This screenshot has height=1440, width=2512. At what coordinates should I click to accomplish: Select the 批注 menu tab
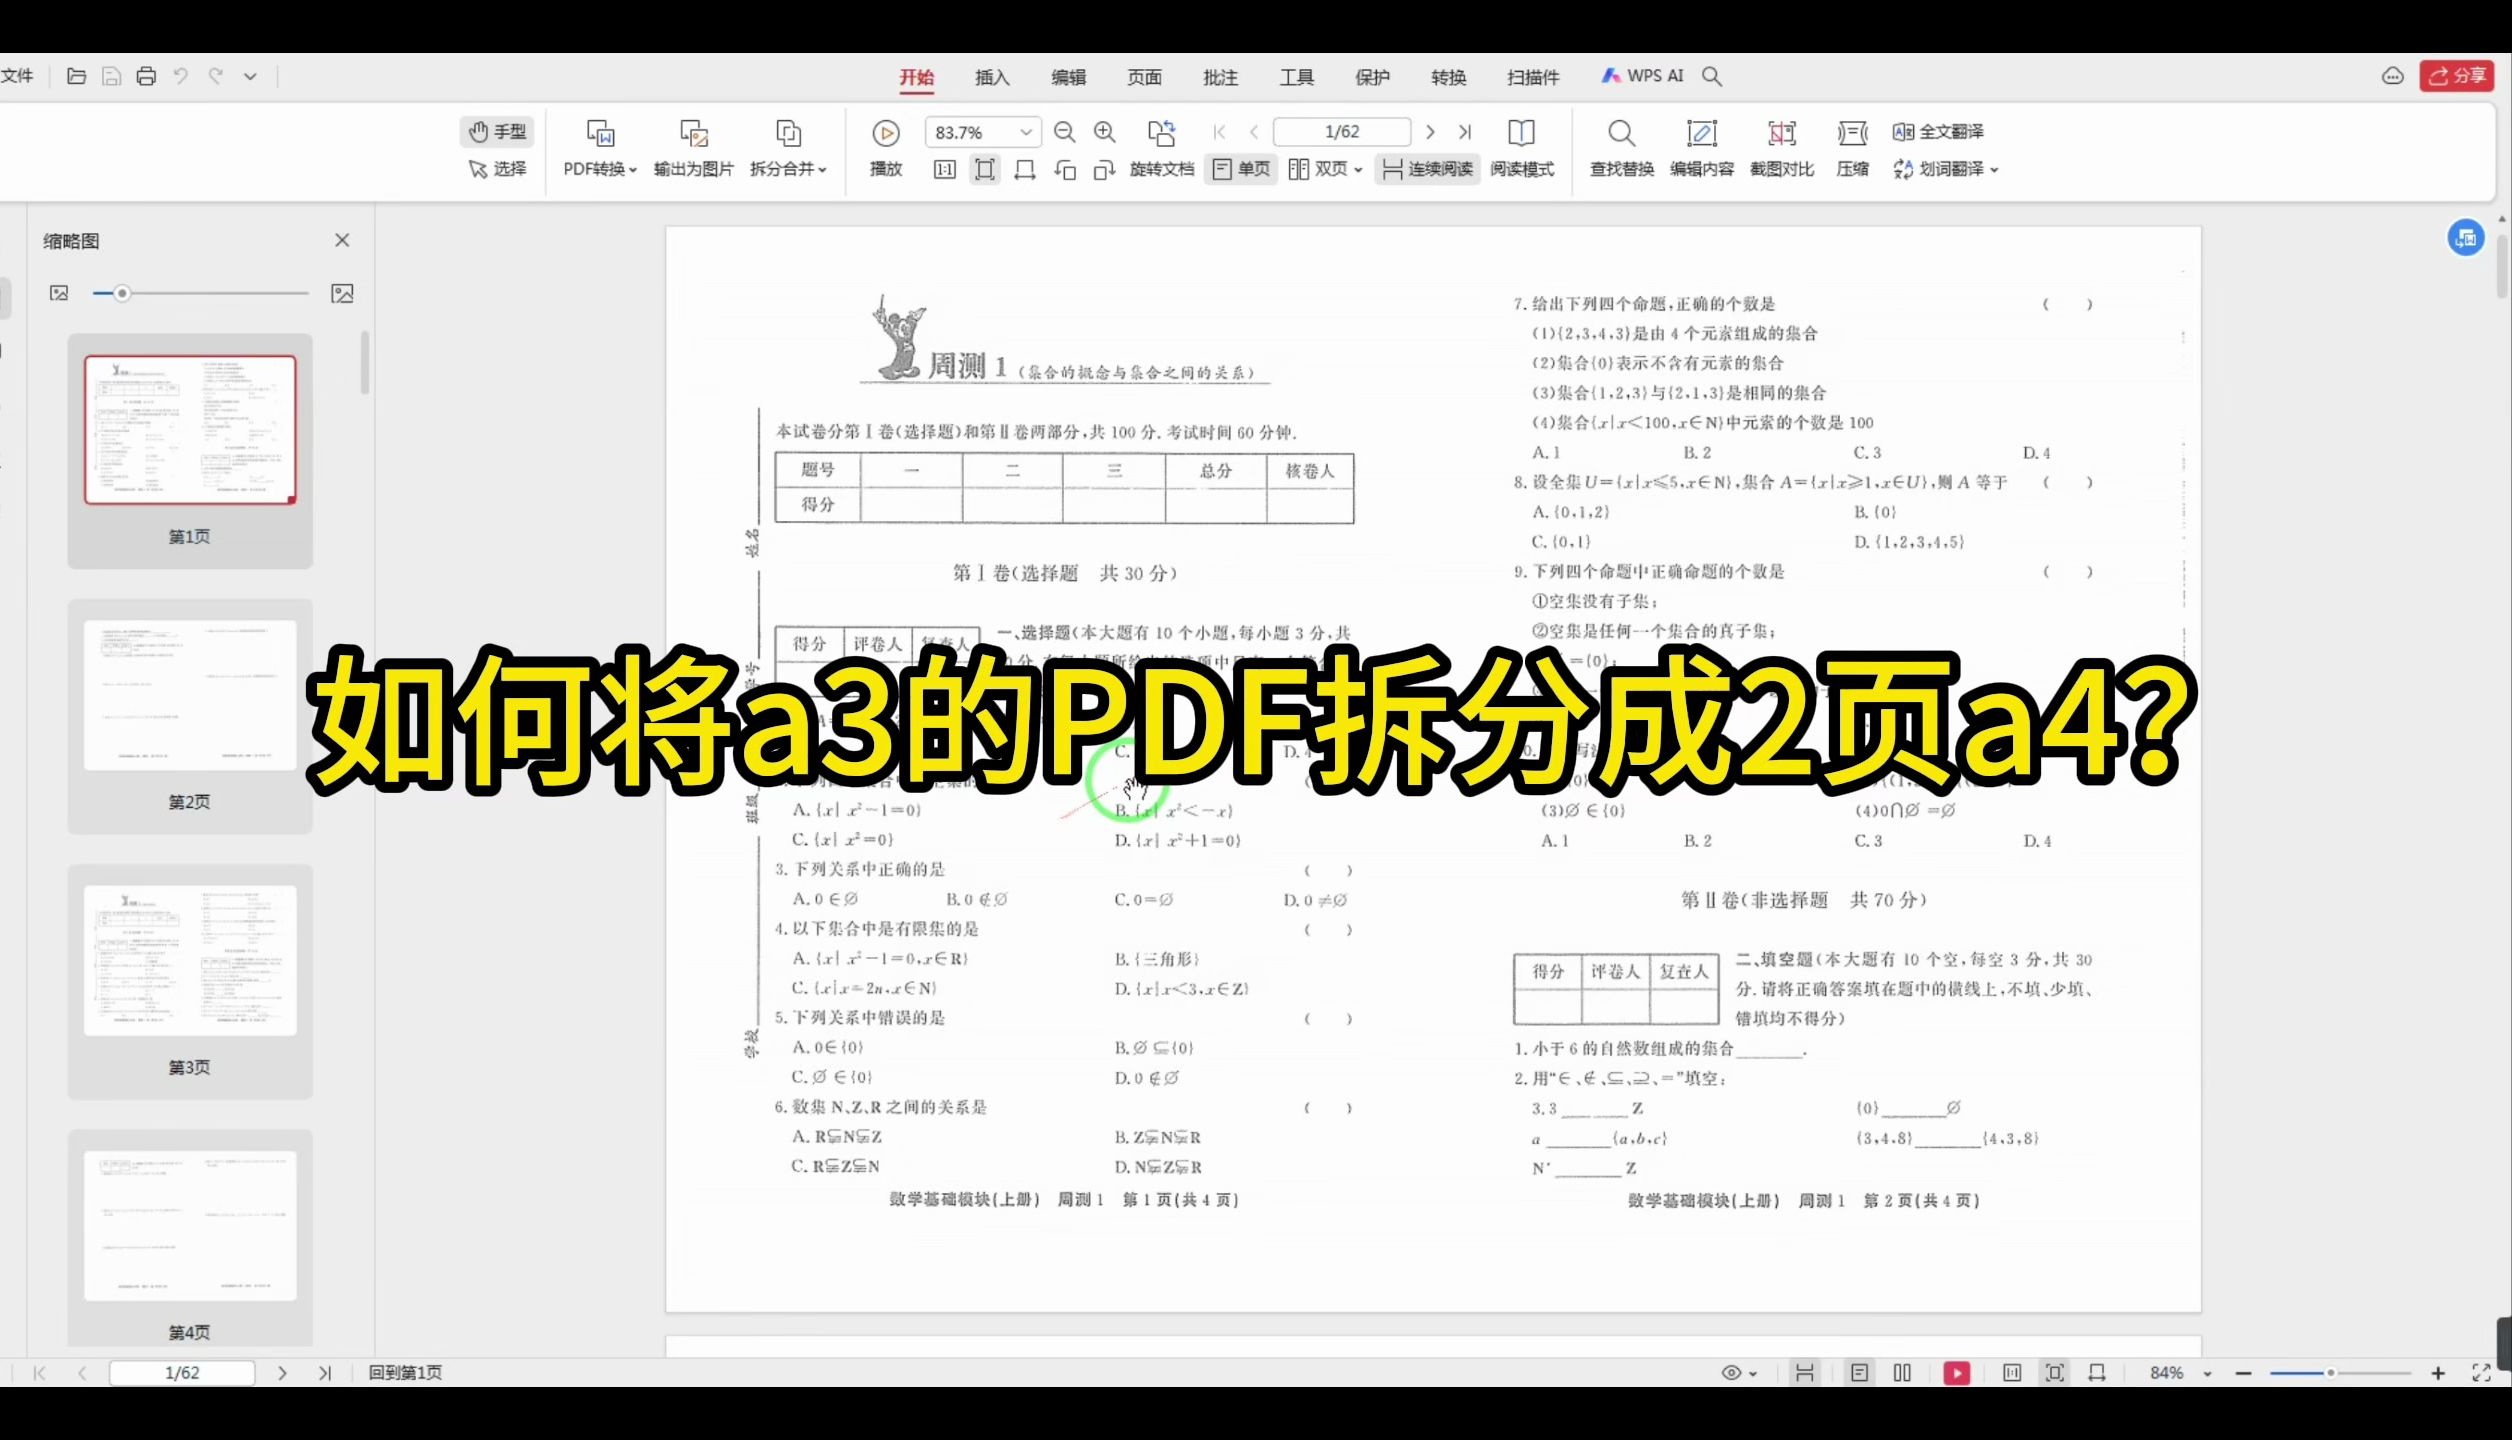click(1220, 76)
